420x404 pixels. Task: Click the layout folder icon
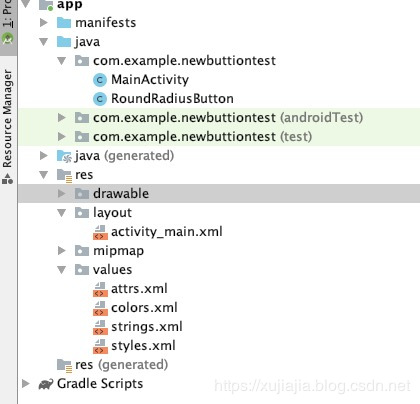82,213
